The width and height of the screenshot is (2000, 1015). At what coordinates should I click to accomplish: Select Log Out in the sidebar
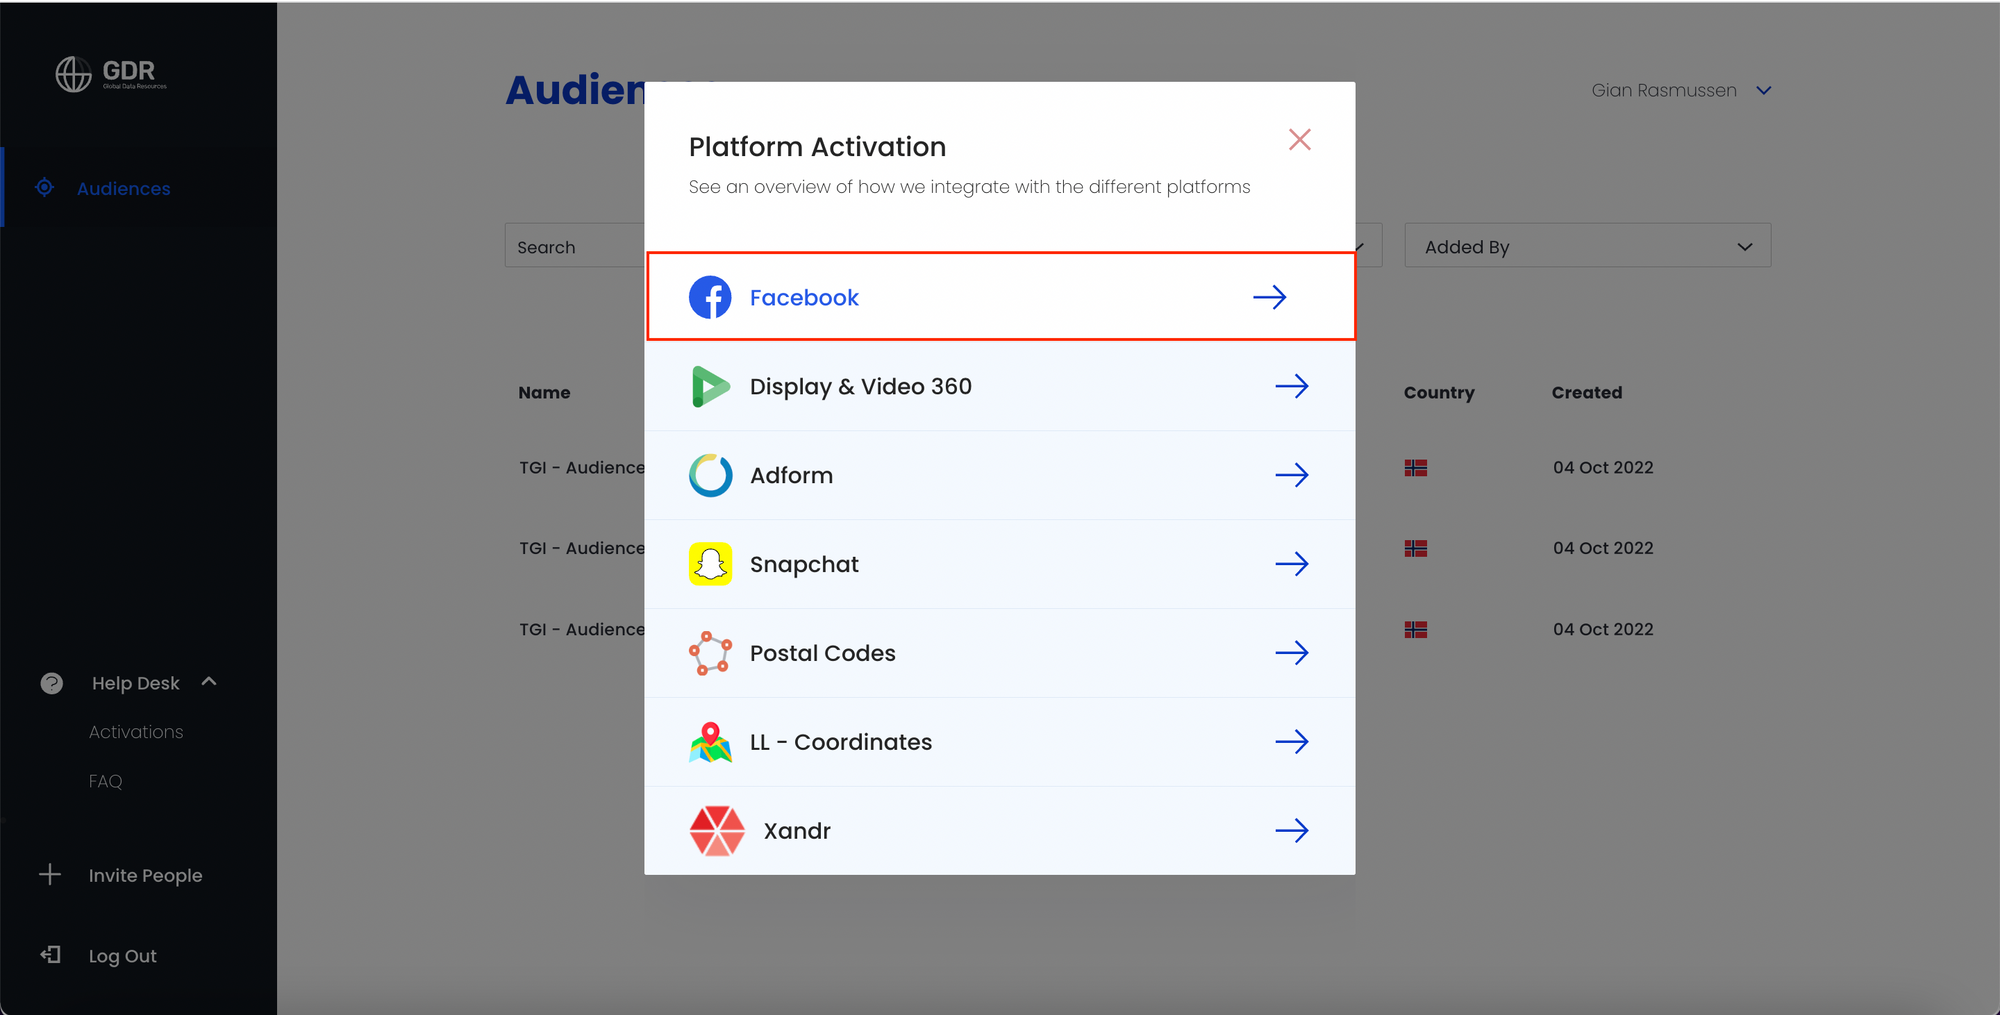tap(122, 956)
